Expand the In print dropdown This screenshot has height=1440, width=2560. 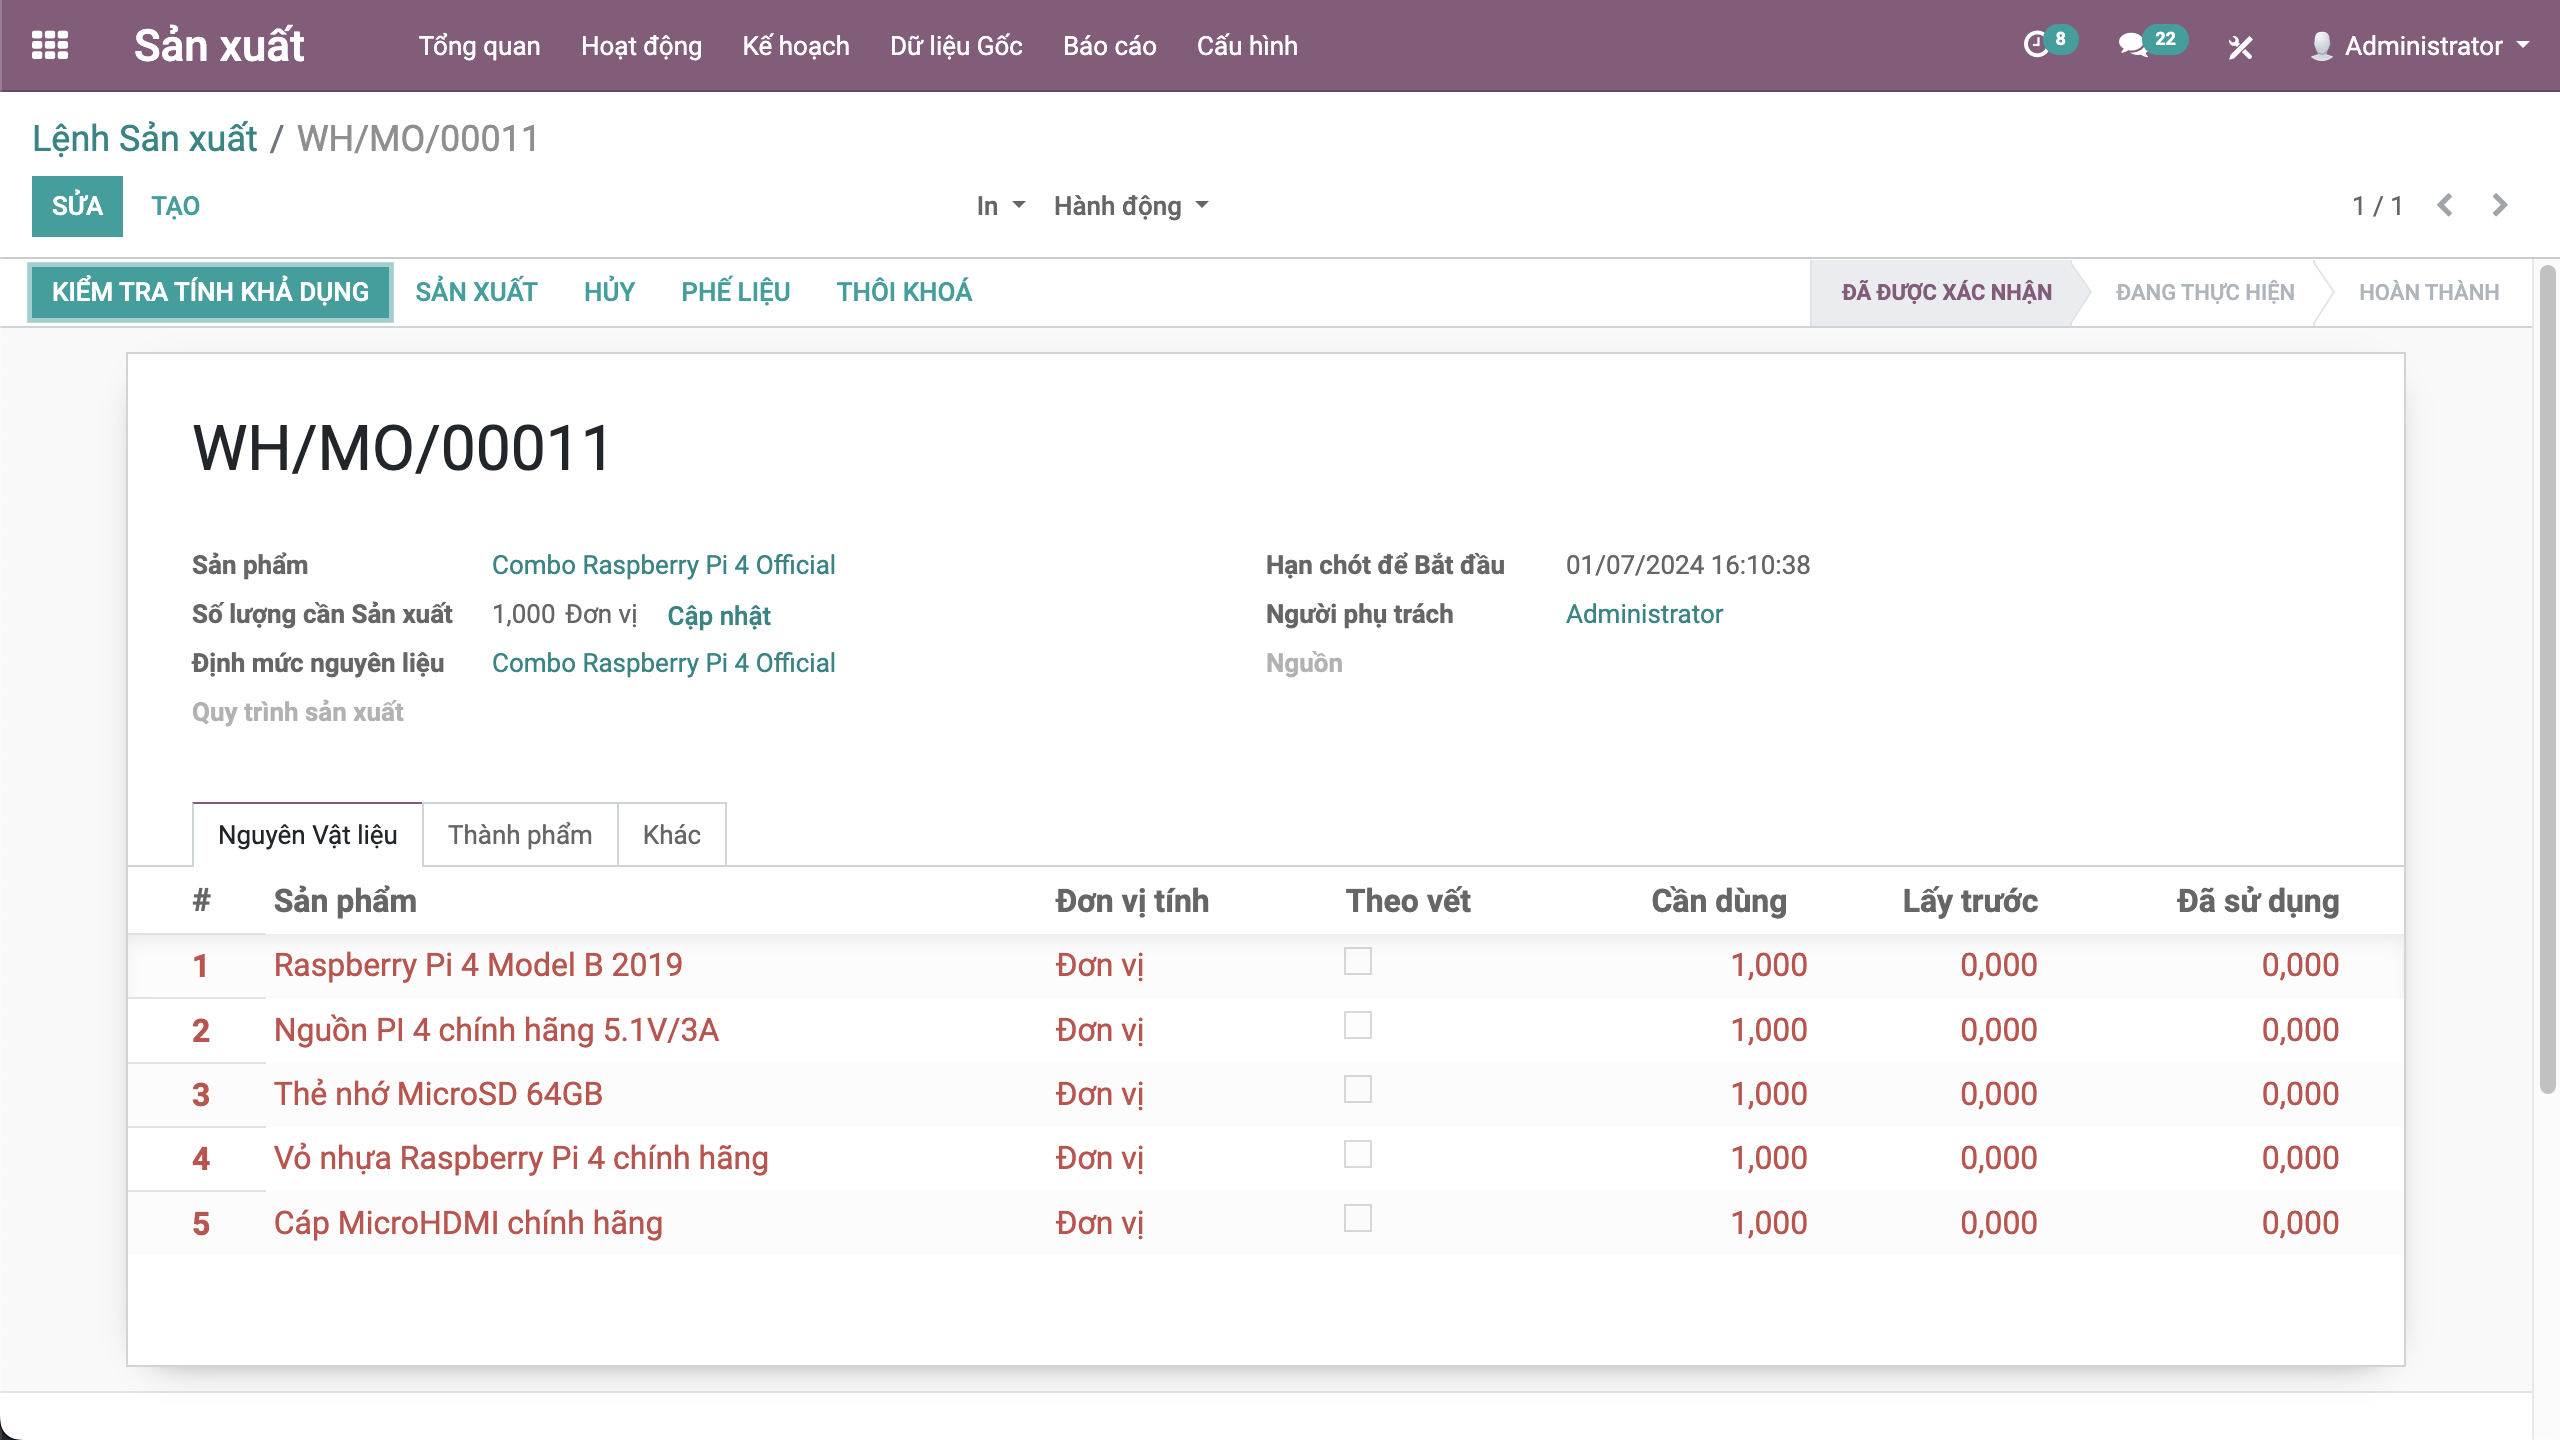click(x=1000, y=206)
